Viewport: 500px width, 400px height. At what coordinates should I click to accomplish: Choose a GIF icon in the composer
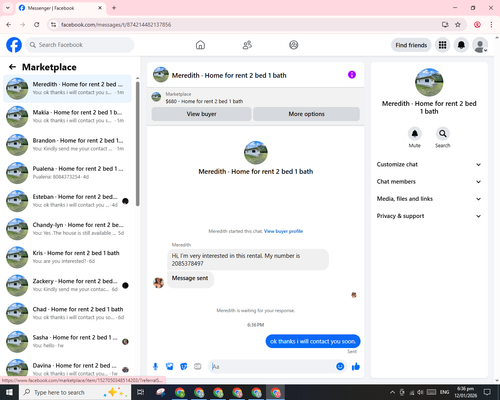[198, 367]
